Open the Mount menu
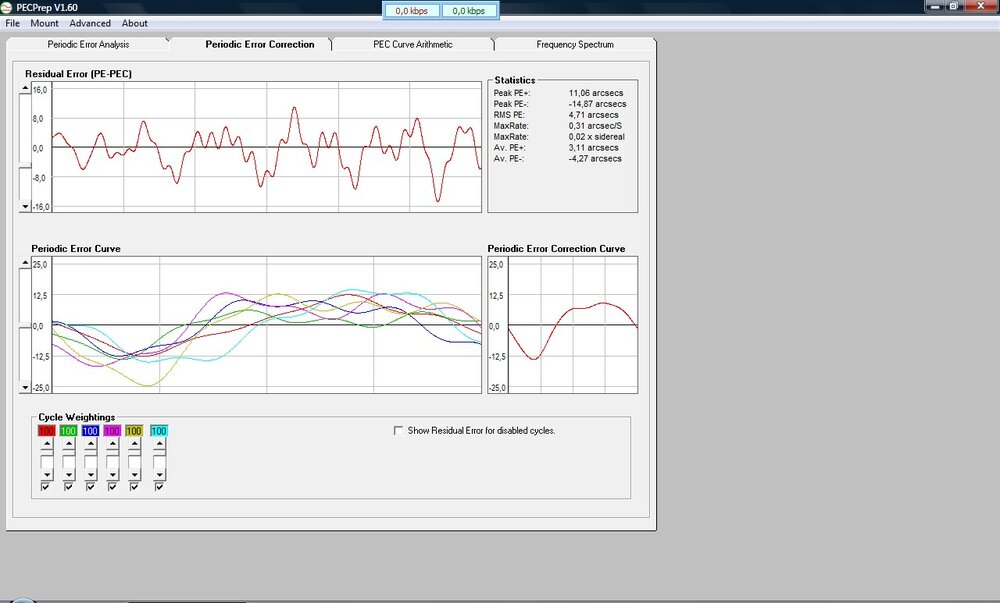 point(44,23)
